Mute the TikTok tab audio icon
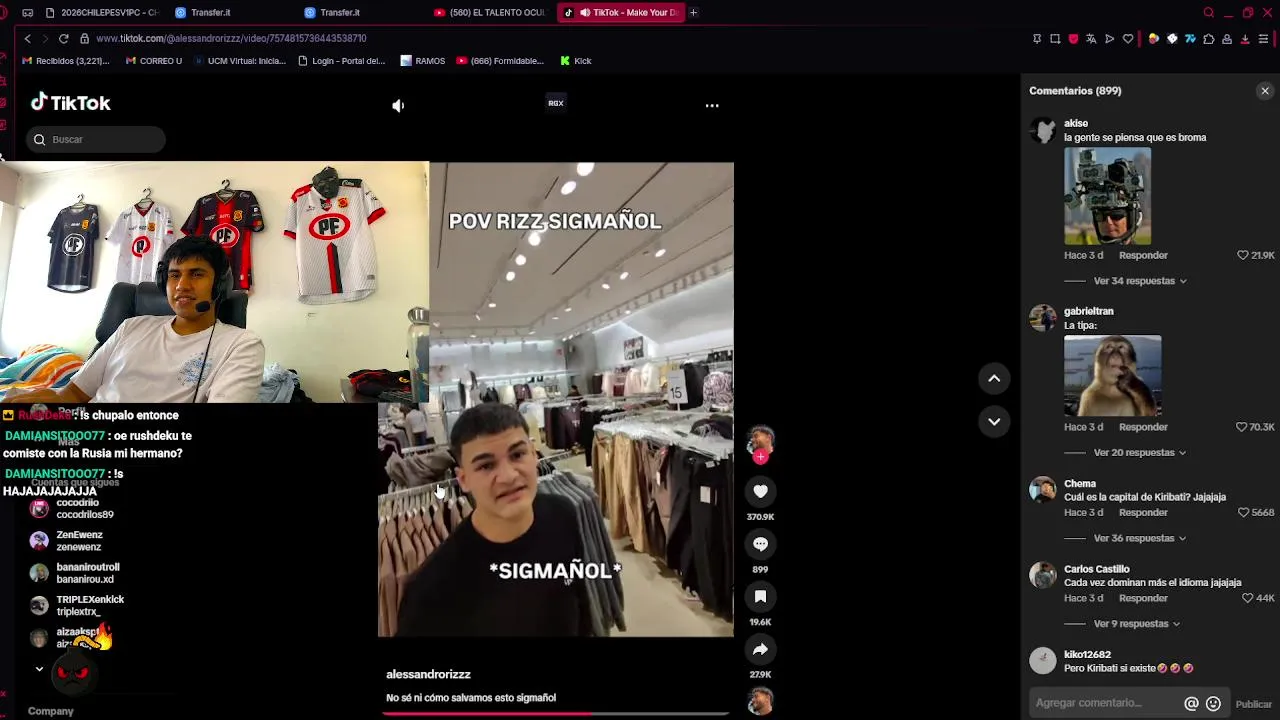Viewport: 1280px width, 720px height. coord(585,13)
